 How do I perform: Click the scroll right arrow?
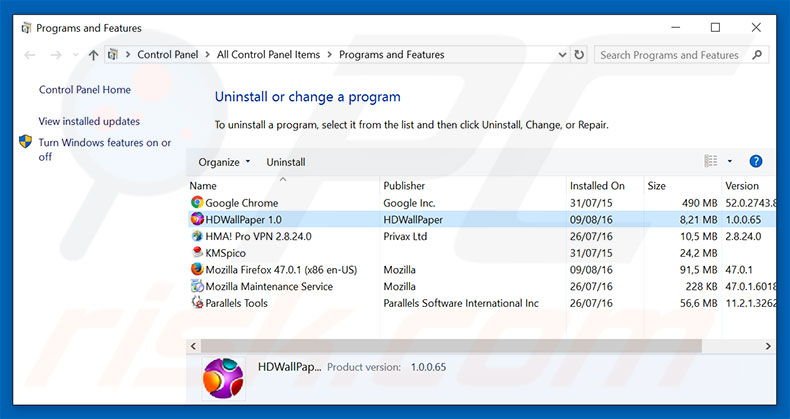pos(768,346)
